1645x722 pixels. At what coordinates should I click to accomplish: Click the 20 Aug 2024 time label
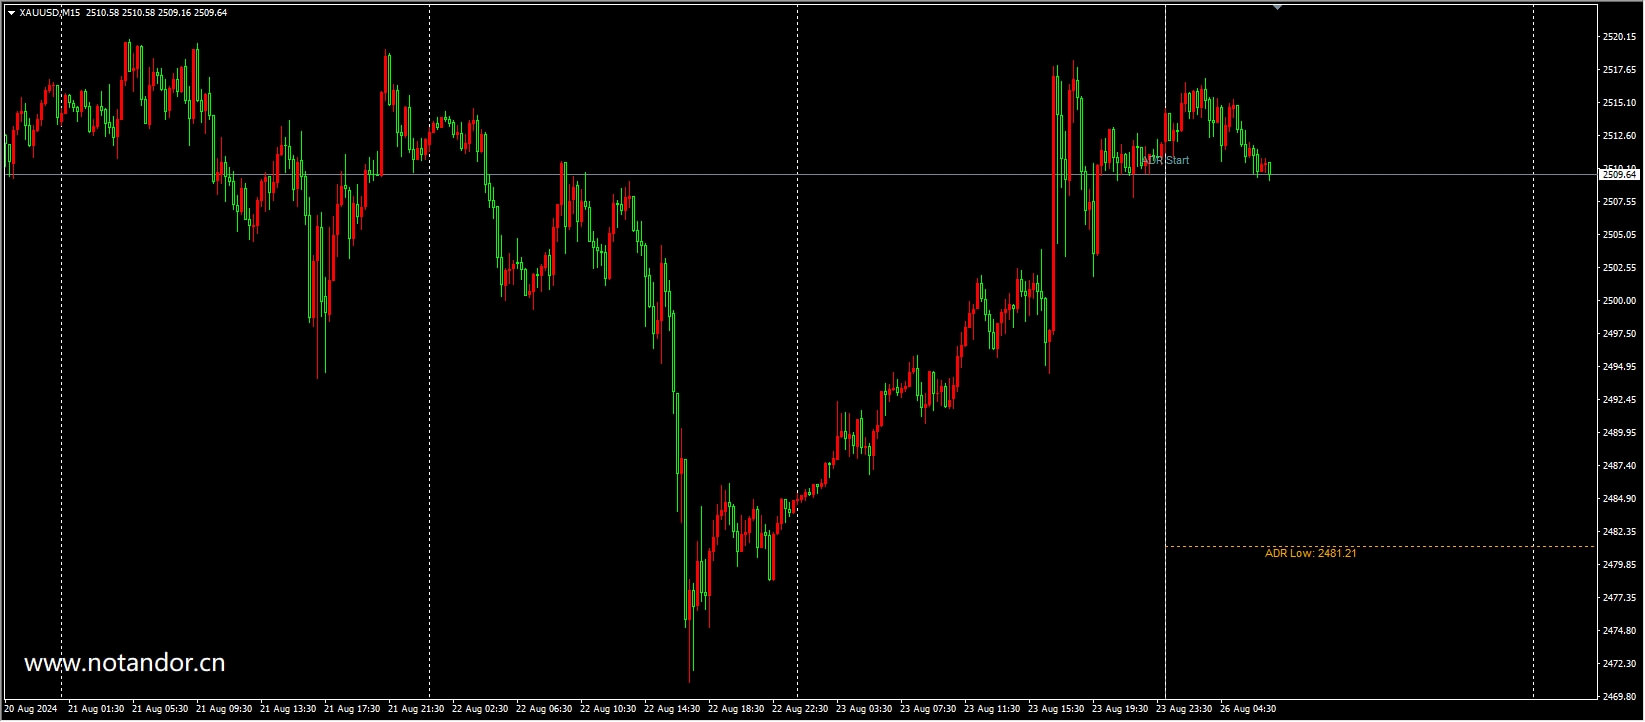pos(31,709)
